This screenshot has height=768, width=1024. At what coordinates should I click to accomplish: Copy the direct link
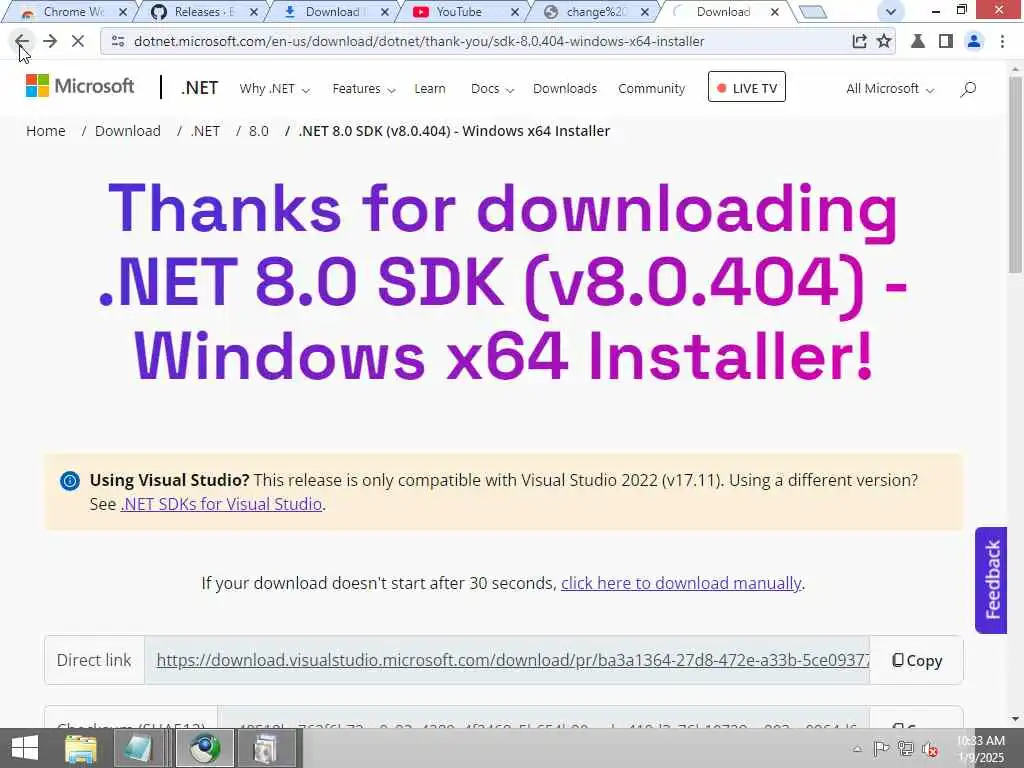click(x=917, y=660)
